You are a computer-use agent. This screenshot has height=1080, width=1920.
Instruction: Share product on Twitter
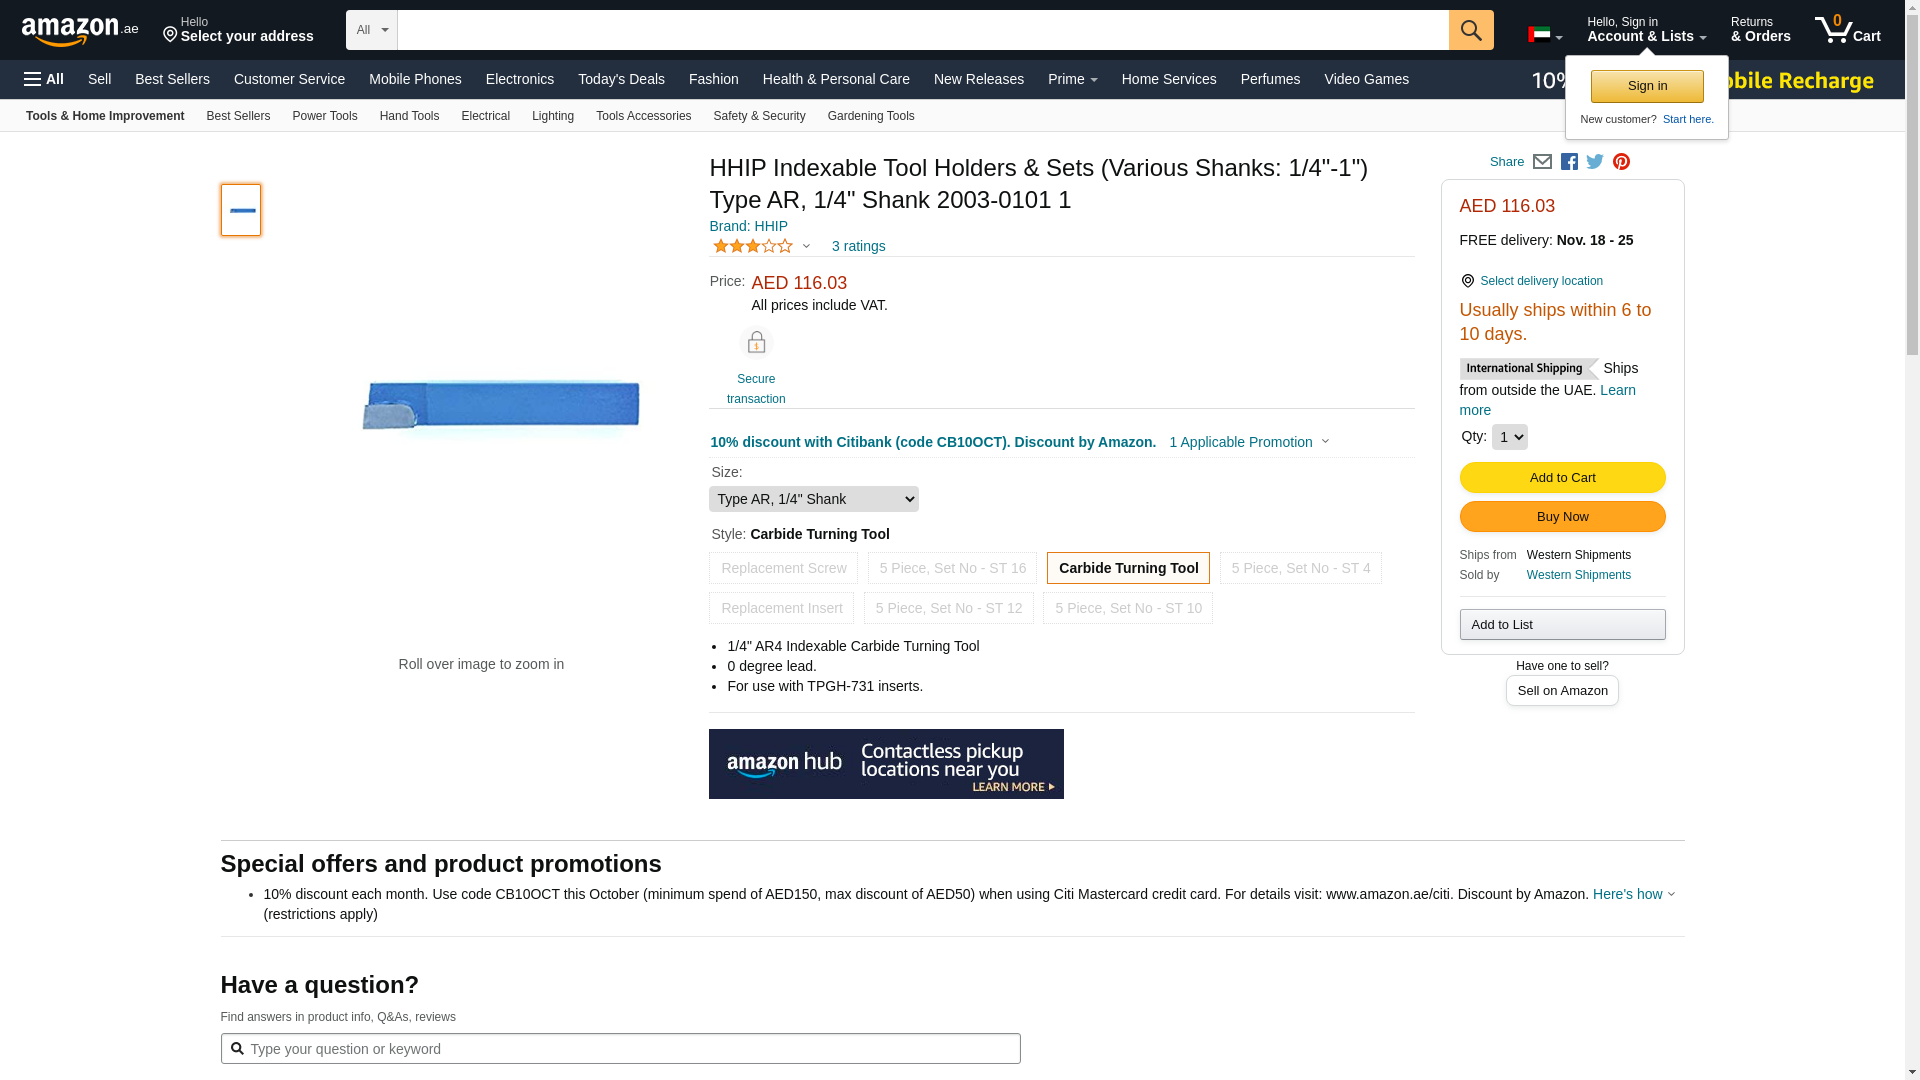click(1595, 162)
